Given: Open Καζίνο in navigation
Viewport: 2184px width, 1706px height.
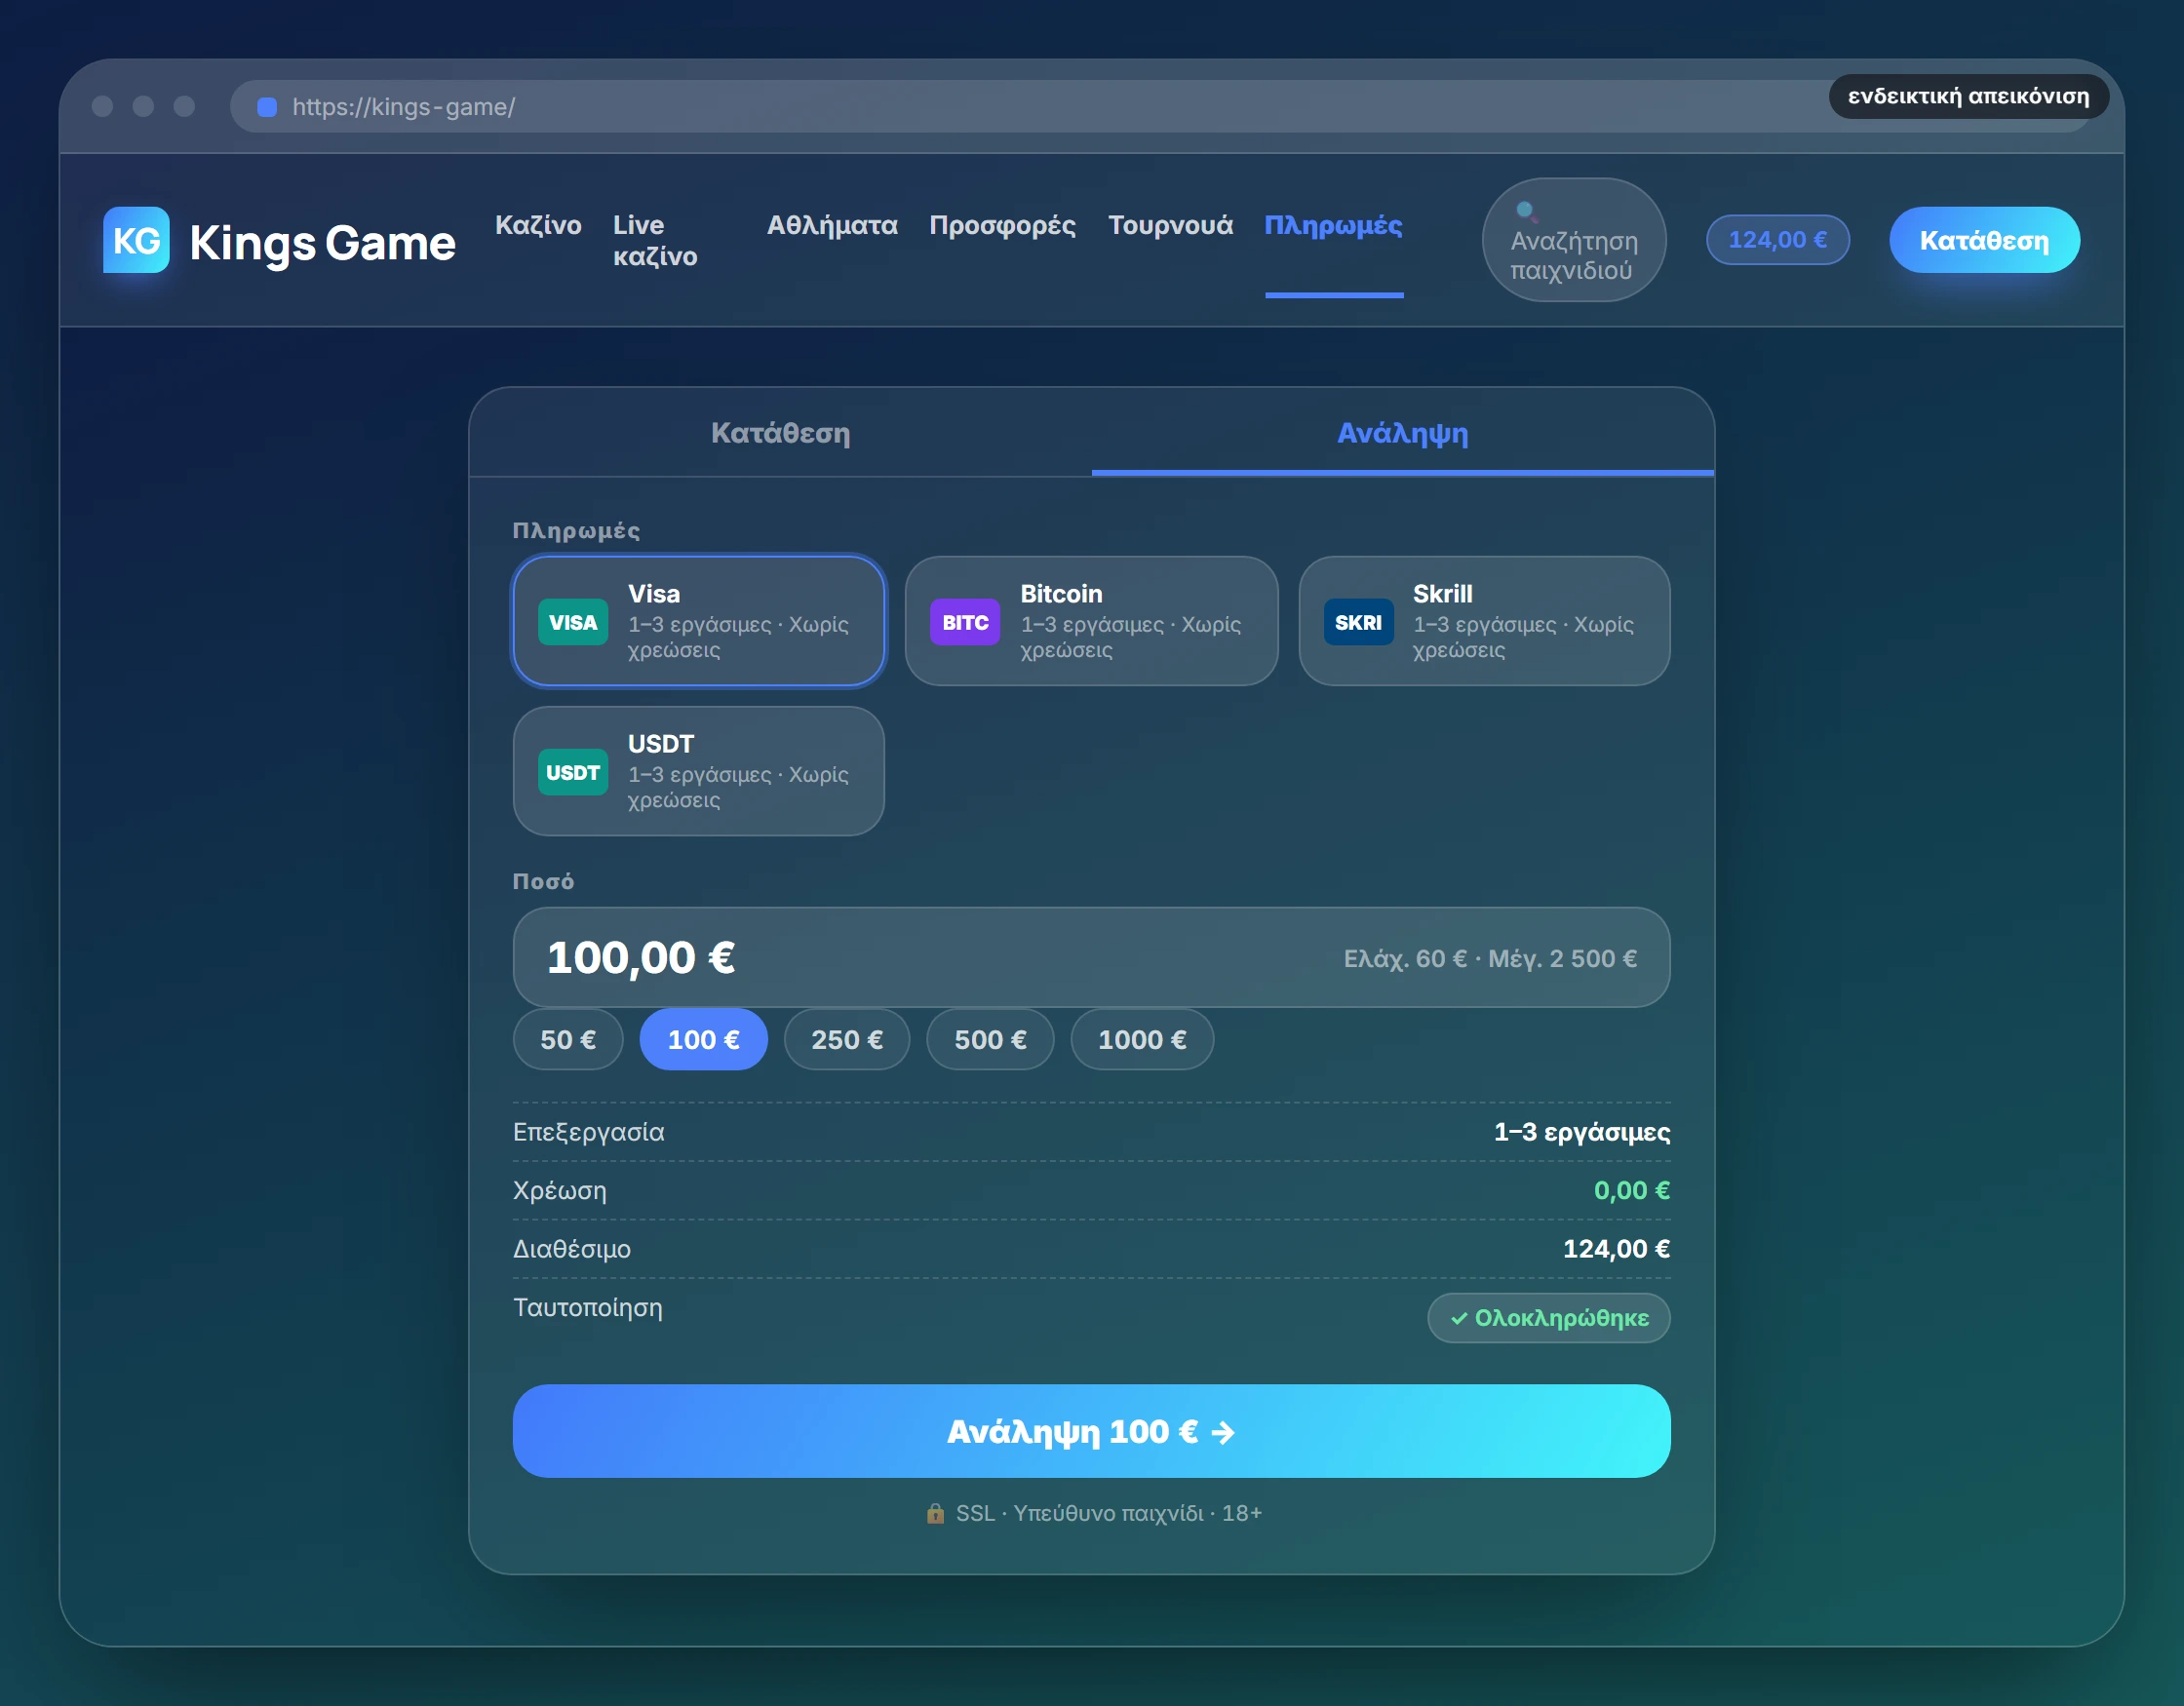Looking at the screenshot, I should (538, 225).
